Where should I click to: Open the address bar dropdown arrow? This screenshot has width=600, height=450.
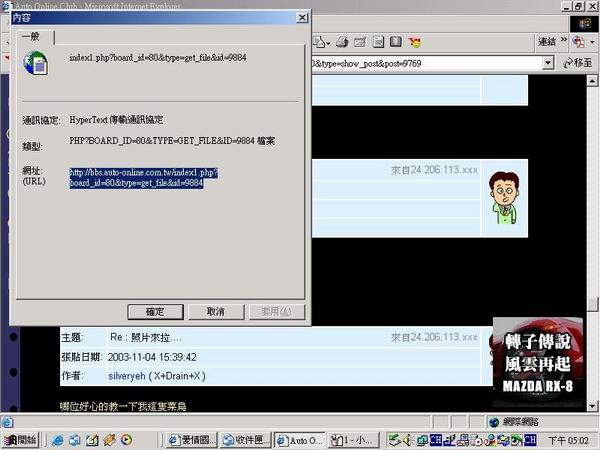547,63
